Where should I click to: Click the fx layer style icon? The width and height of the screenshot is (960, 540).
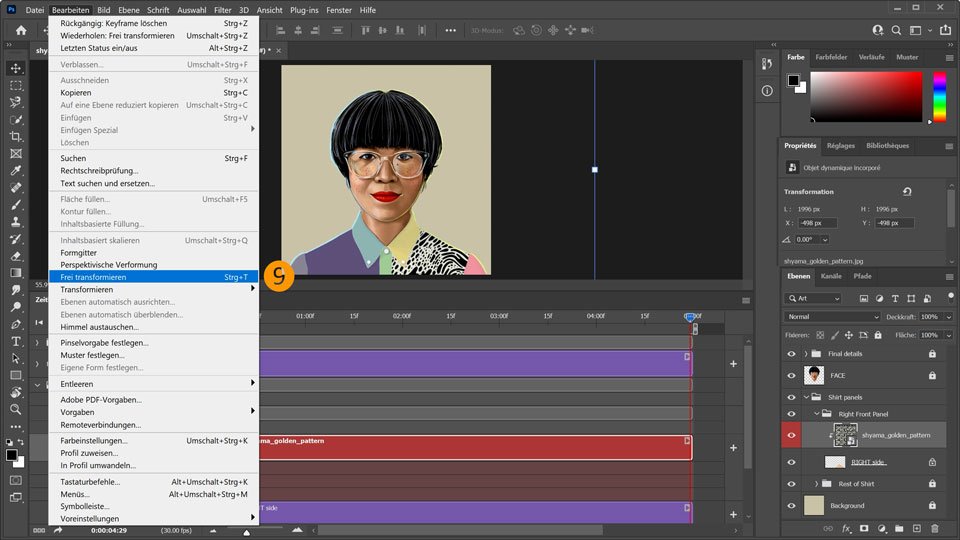coord(846,528)
